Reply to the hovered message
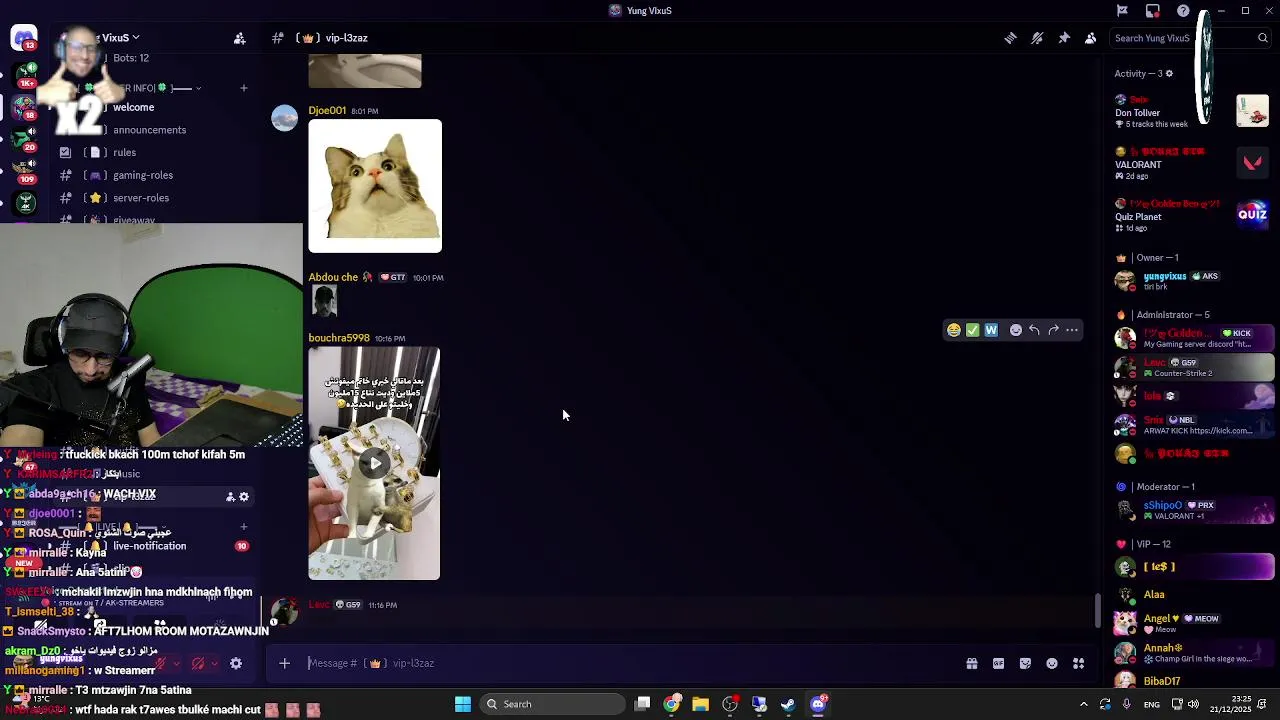 (x=1034, y=330)
